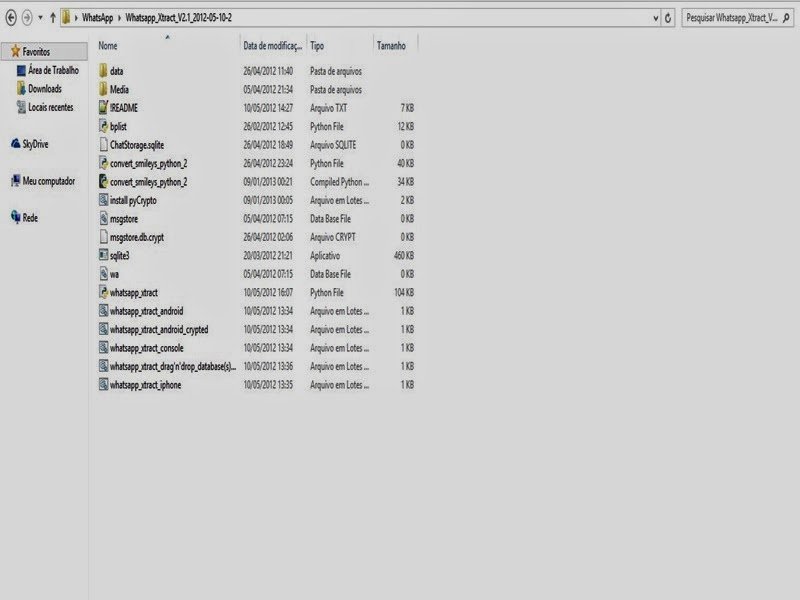Select the msgstore.db.crypt file icon
800x600 pixels.
103,237
